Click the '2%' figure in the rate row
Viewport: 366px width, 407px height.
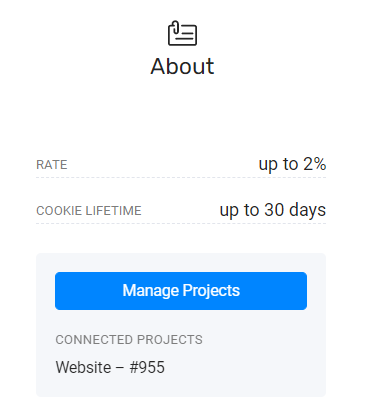tap(315, 164)
